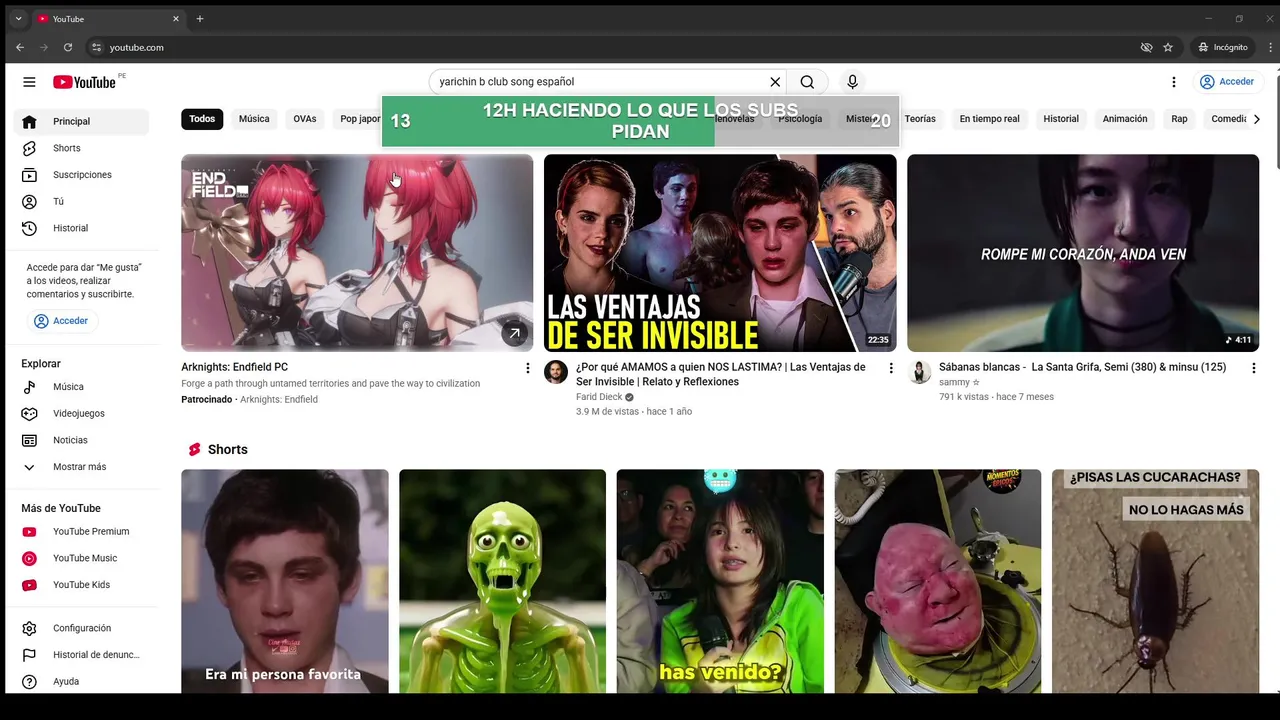Expand Mostrar más in sidebar
Image resolution: width=1280 pixels, height=720 pixels.
point(81,467)
